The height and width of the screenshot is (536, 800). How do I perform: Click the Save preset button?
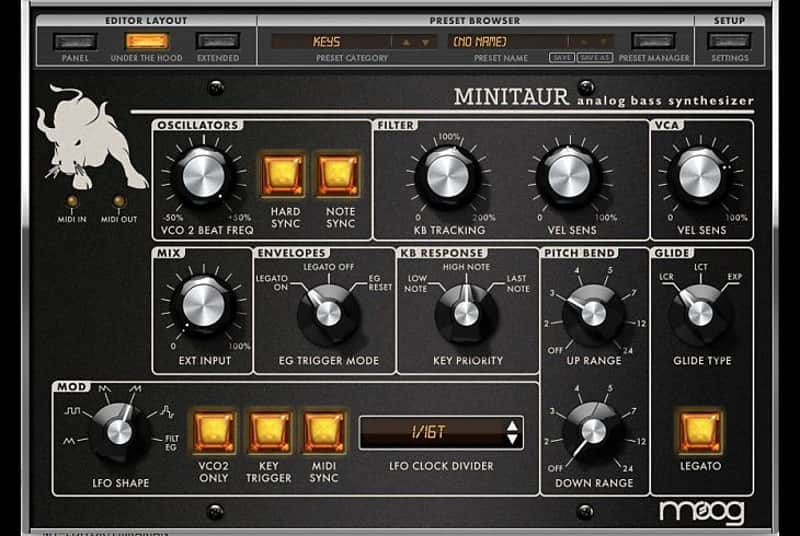pos(562,58)
